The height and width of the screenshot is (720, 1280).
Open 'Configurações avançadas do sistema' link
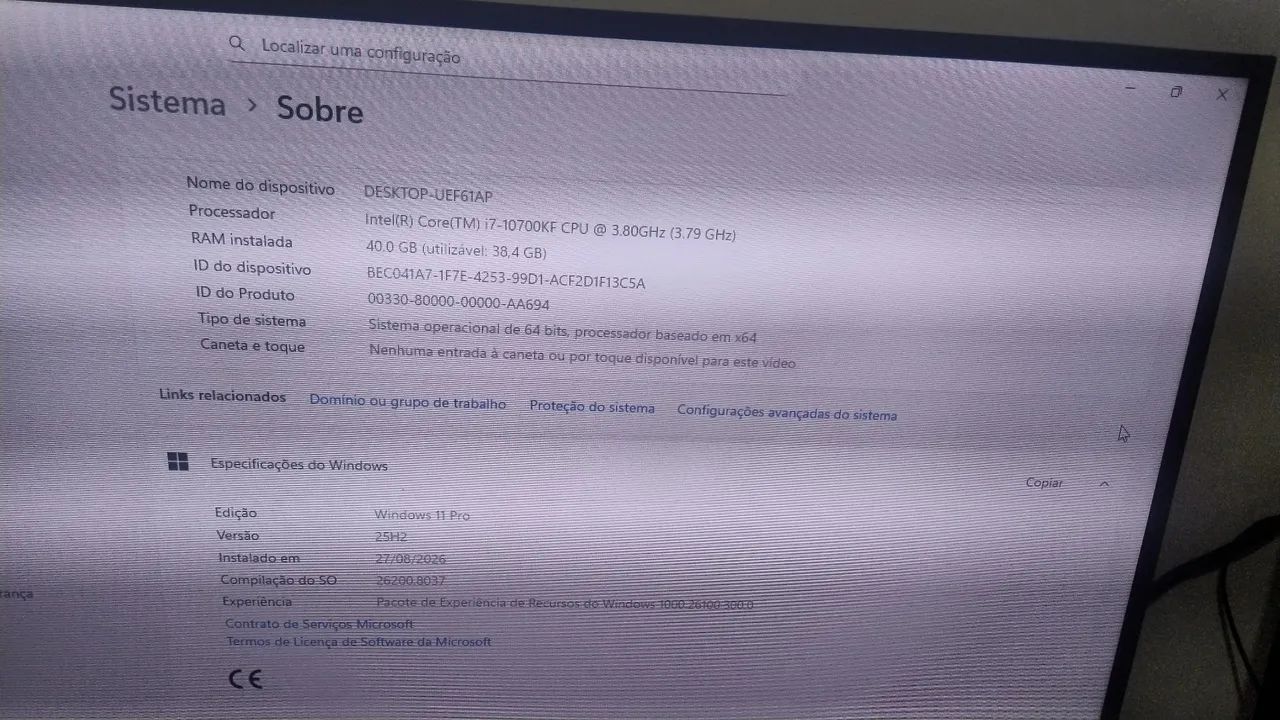[787, 412]
